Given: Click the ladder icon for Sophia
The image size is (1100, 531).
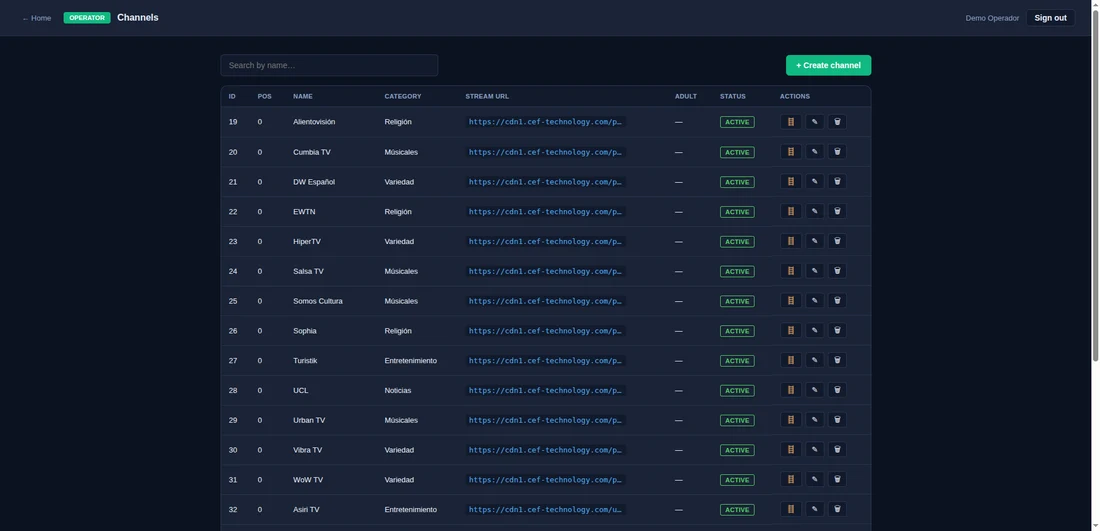Looking at the screenshot, I should coord(791,330).
